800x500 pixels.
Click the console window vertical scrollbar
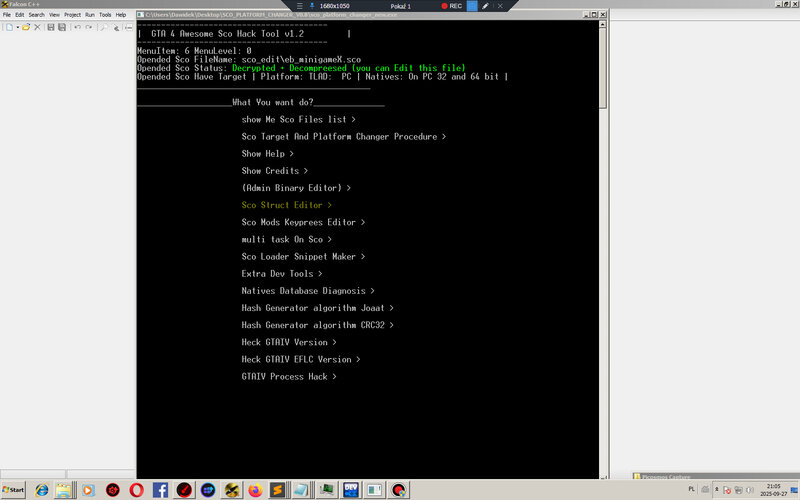[603, 249]
